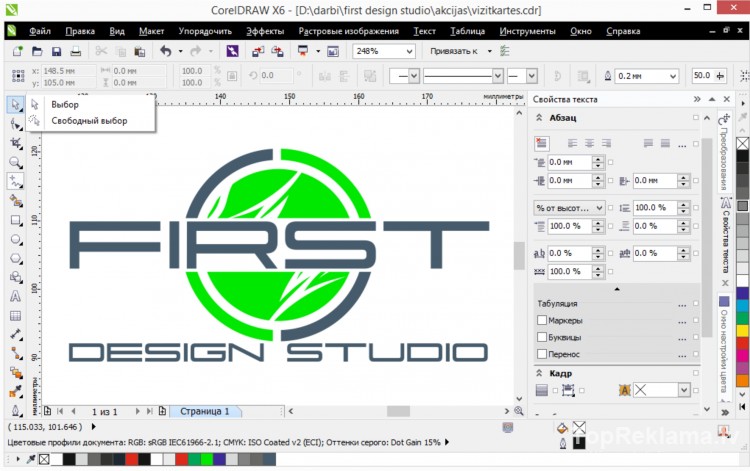Select the Text tool in the toolbox
750x471 pixels.
(x=15, y=296)
